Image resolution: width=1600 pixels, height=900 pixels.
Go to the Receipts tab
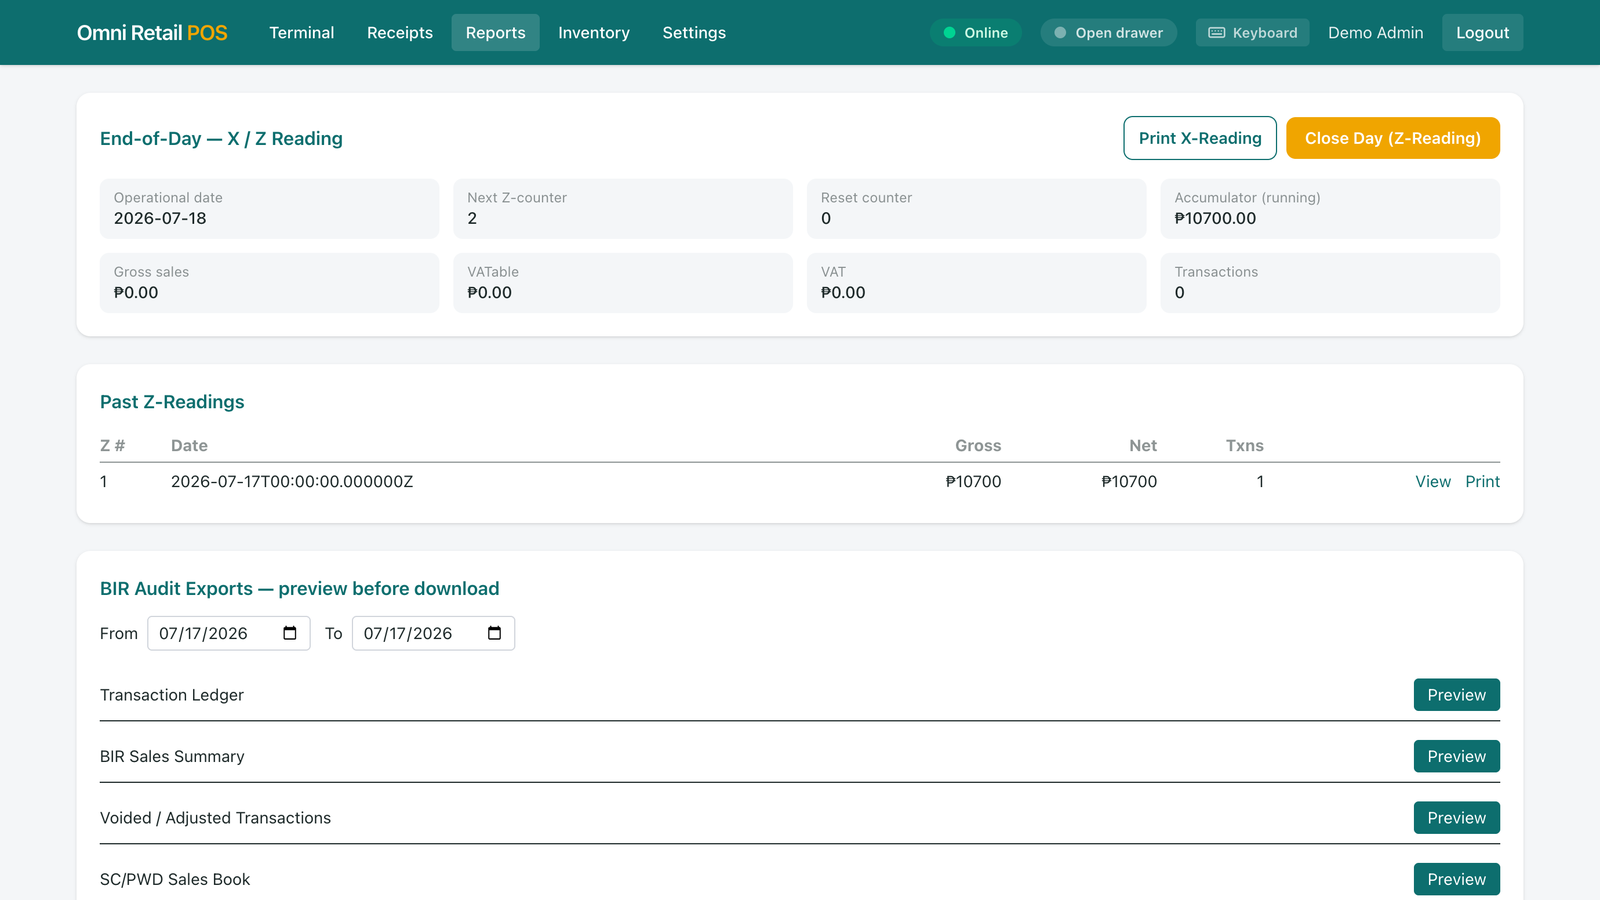point(400,33)
